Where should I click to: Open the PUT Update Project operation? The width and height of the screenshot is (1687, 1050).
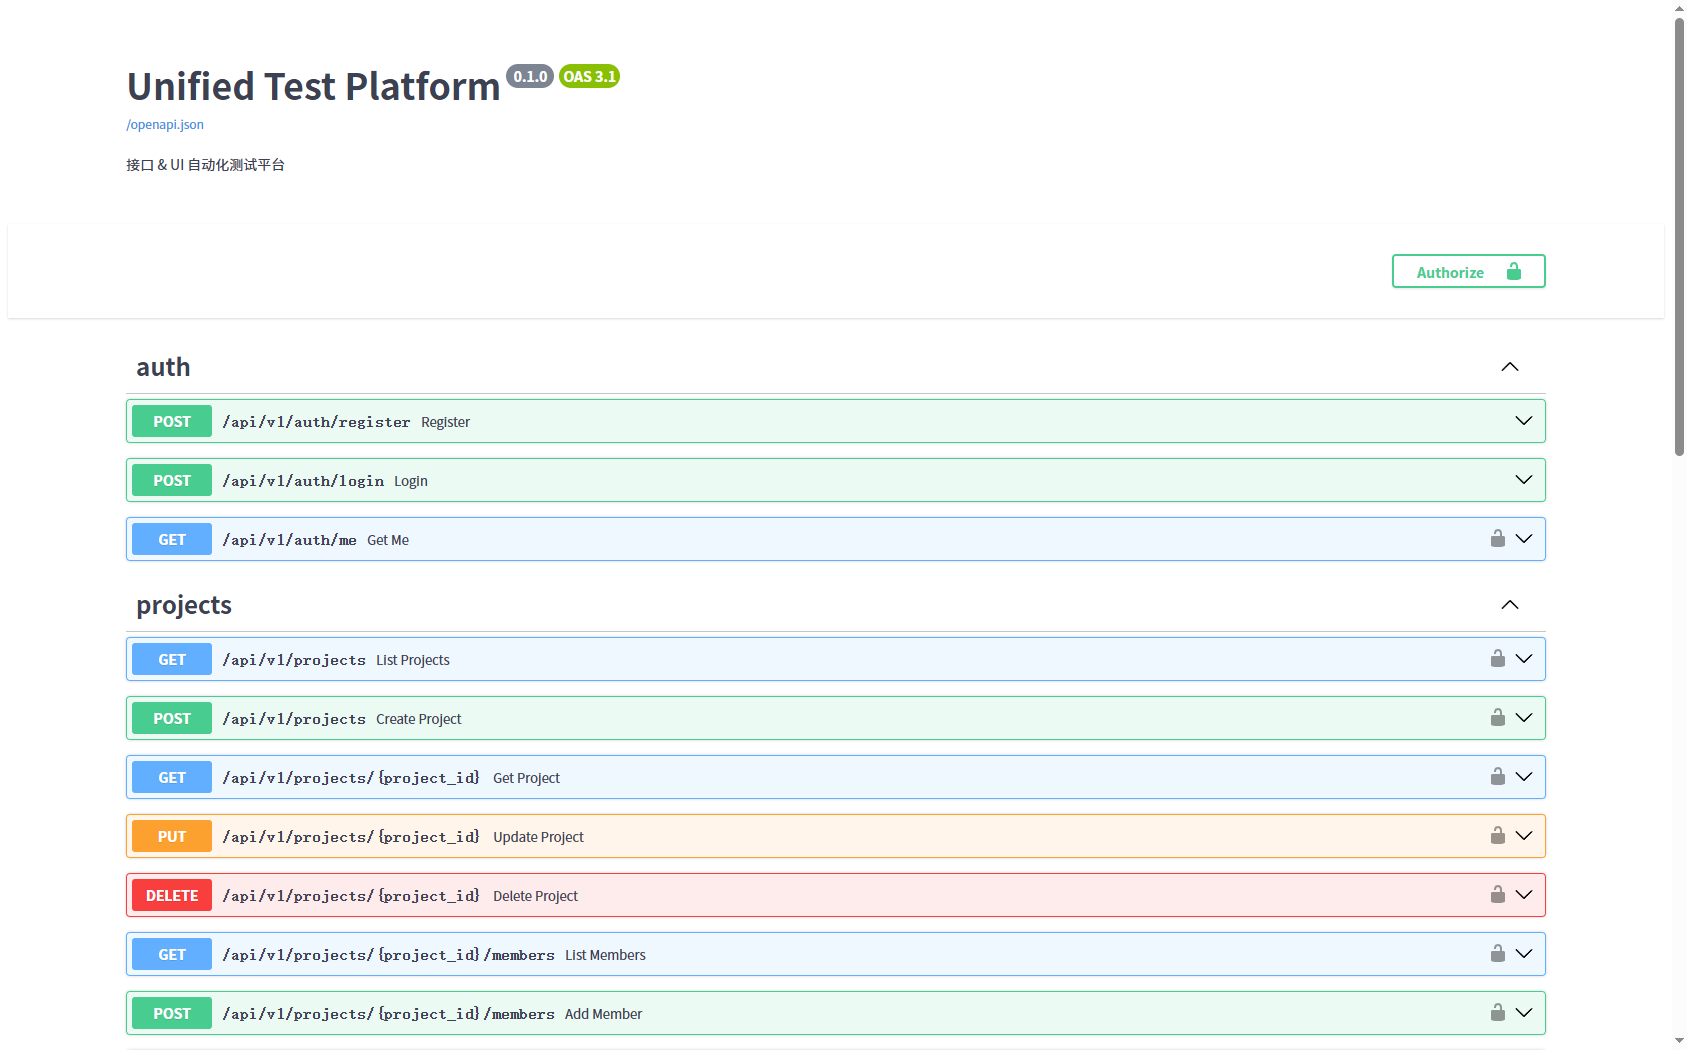(836, 836)
